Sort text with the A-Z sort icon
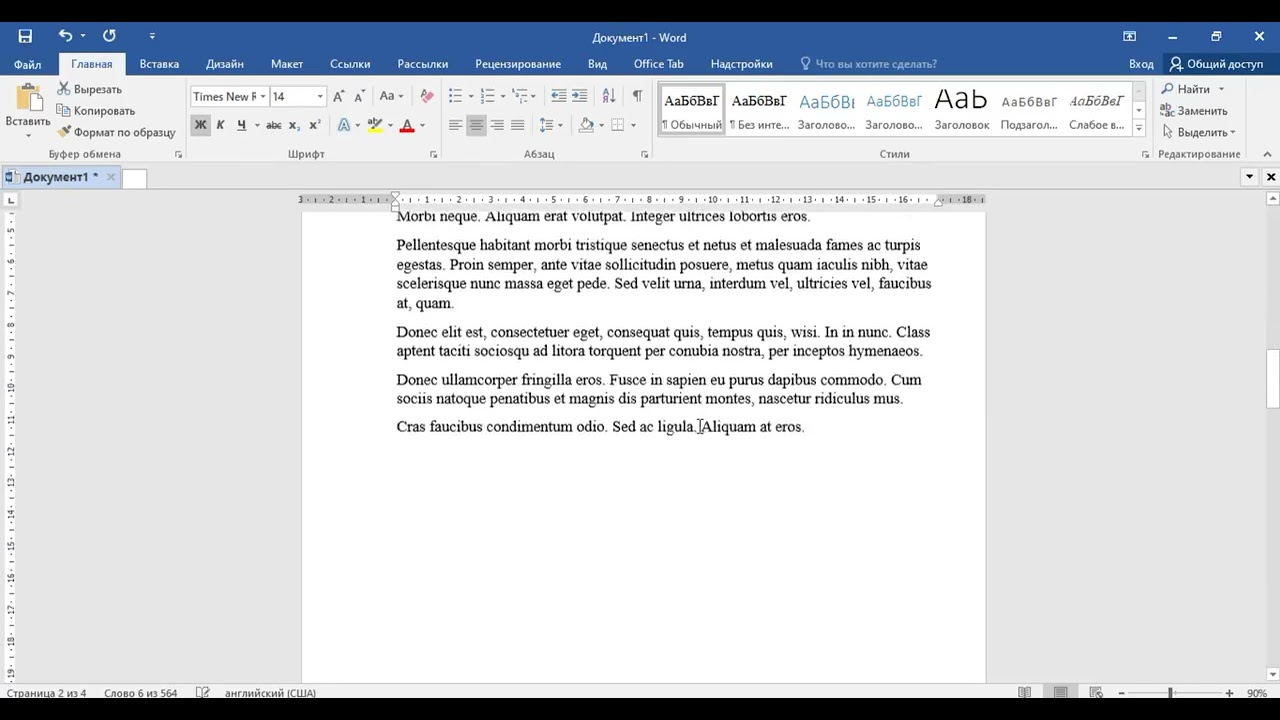The height and width of the screenshot is (720, 1280). pos(609,96)
